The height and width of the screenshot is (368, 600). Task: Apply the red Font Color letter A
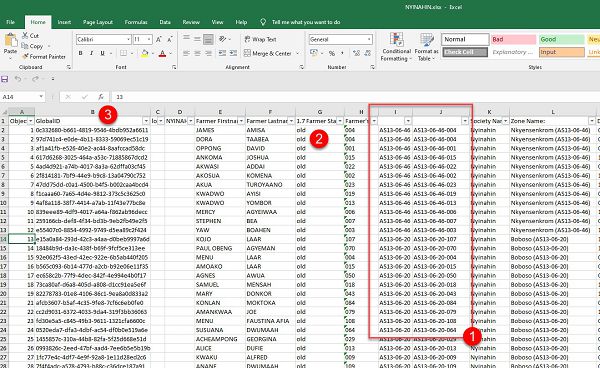(x=162, y=54)
